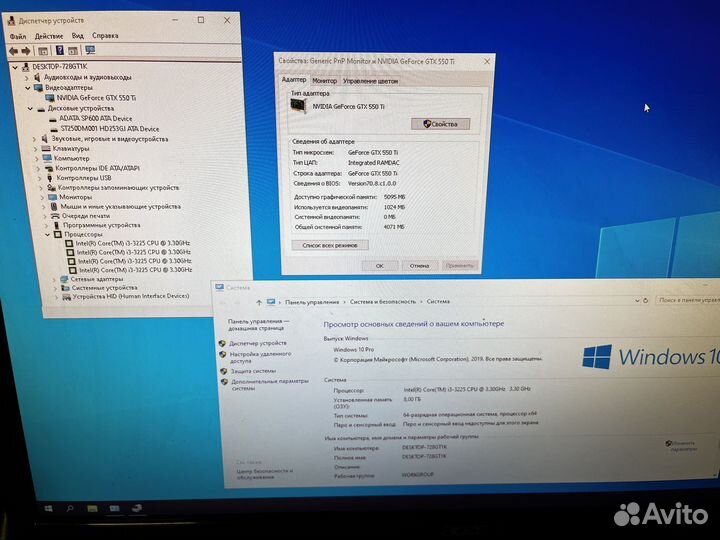Click the scan hardware monitor toolbar icon
The image size is (720, 540).
tap(90, 50)
